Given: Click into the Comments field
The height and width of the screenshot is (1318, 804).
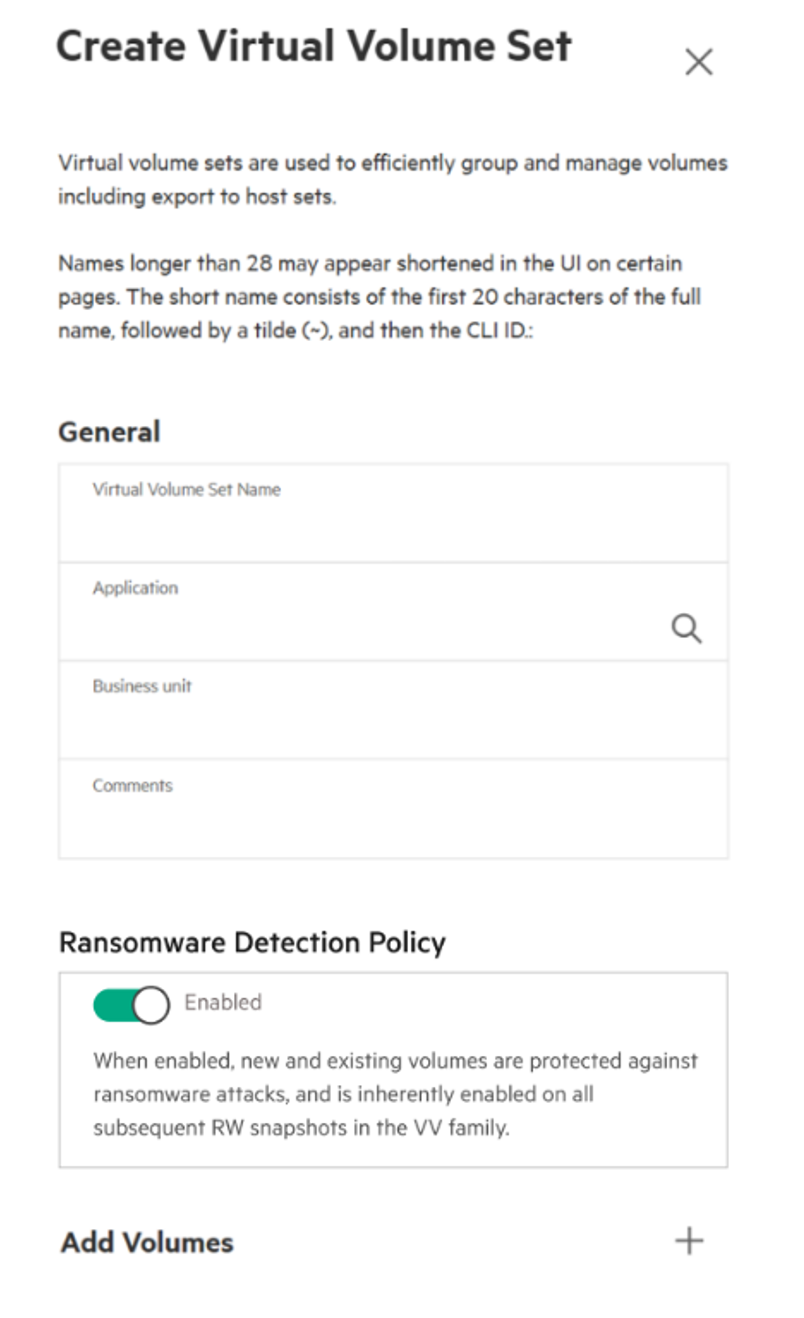Looking at the screenshot, I should [x=393, y=808].
